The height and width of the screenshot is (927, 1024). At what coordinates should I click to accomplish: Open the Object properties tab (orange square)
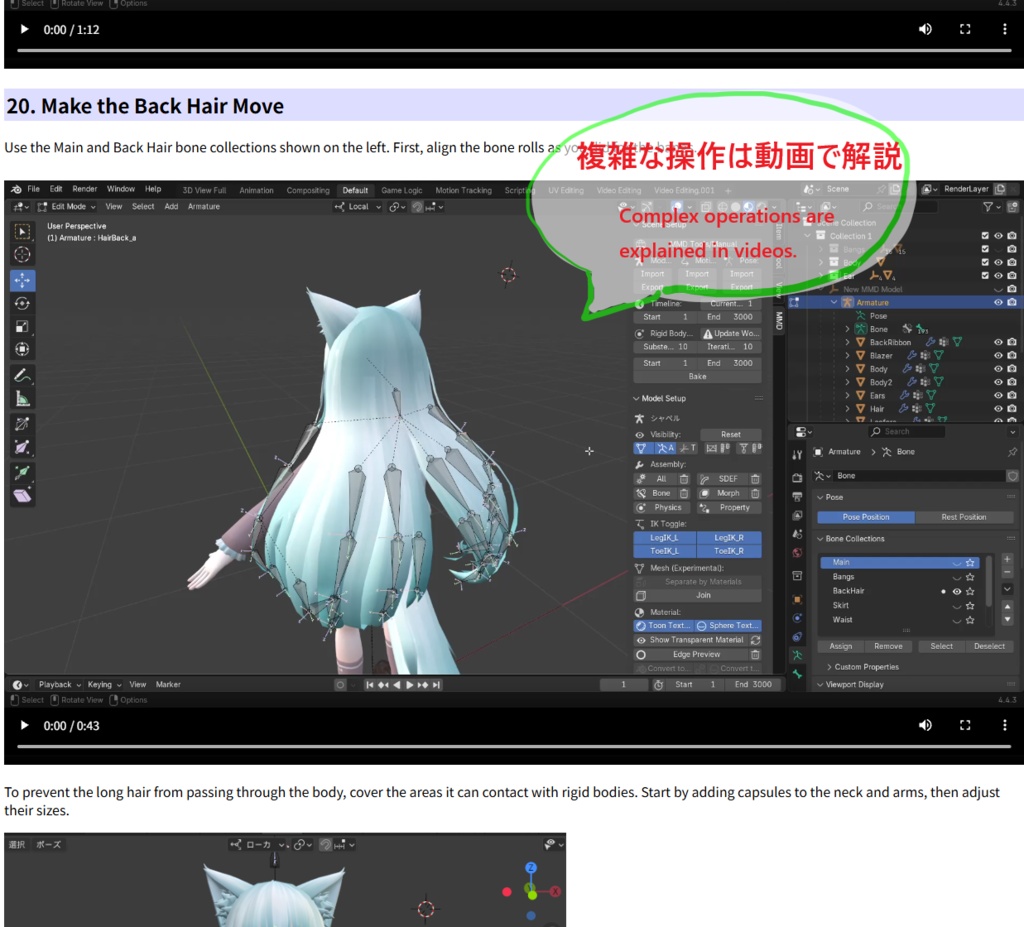(x=797, y=599)
